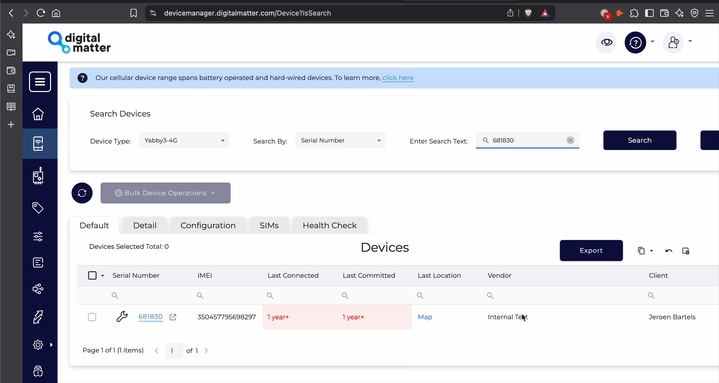Click the IMEI column filter field
The image size is (719, 383).
(x=227, y=295)
